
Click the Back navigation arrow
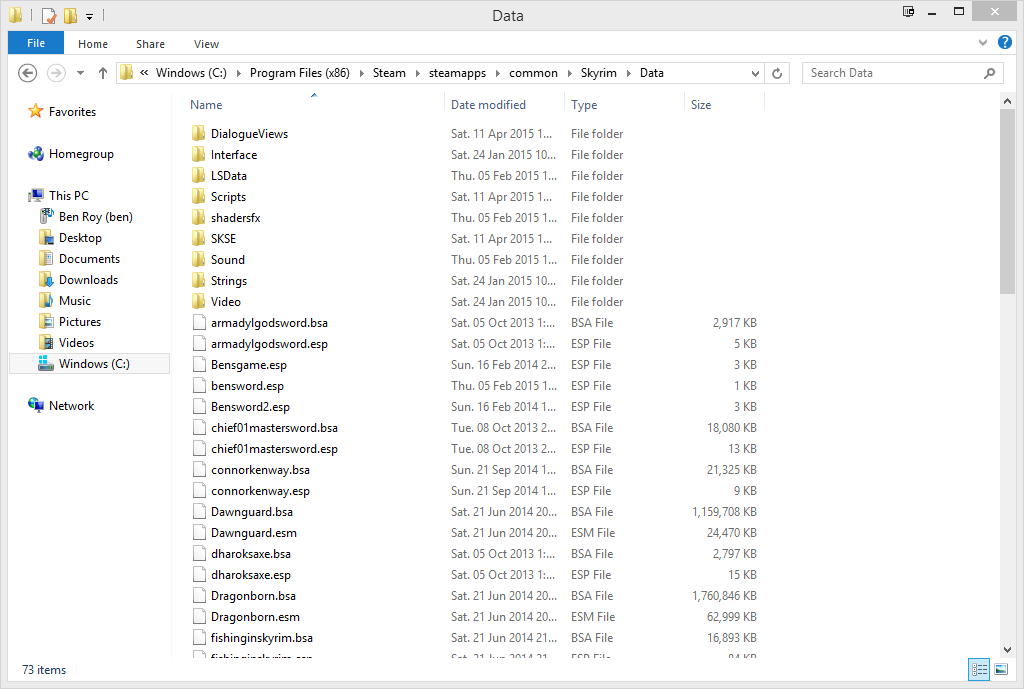coord(28,73)
